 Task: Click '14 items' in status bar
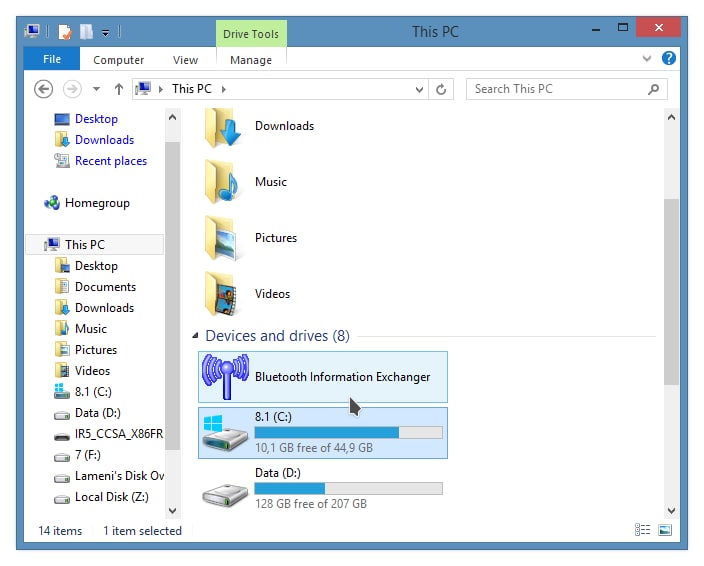tap(60, 531)
